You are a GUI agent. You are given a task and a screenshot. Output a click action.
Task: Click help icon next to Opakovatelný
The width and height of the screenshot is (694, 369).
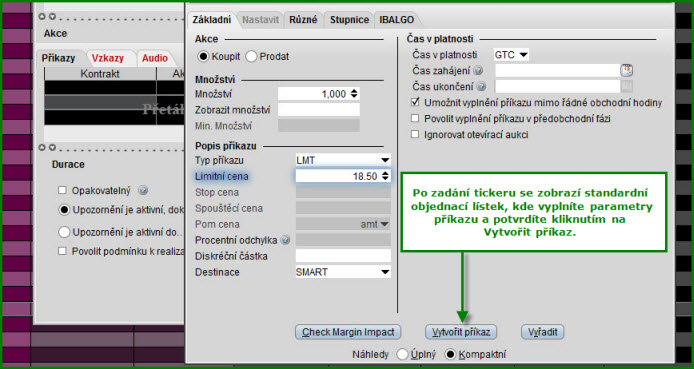[143, 191]
